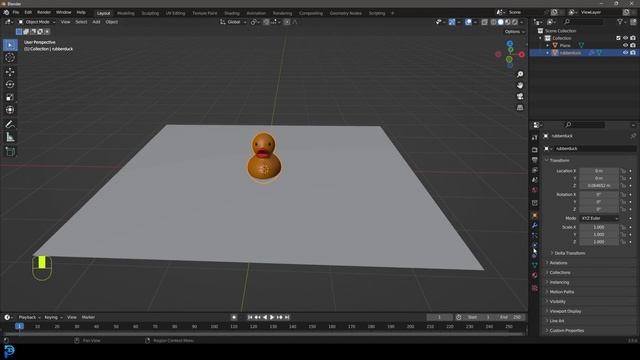Screen dimensions: 640x360
Task: Open the Object Data properties tab
Action: click(x=535, y=265)
